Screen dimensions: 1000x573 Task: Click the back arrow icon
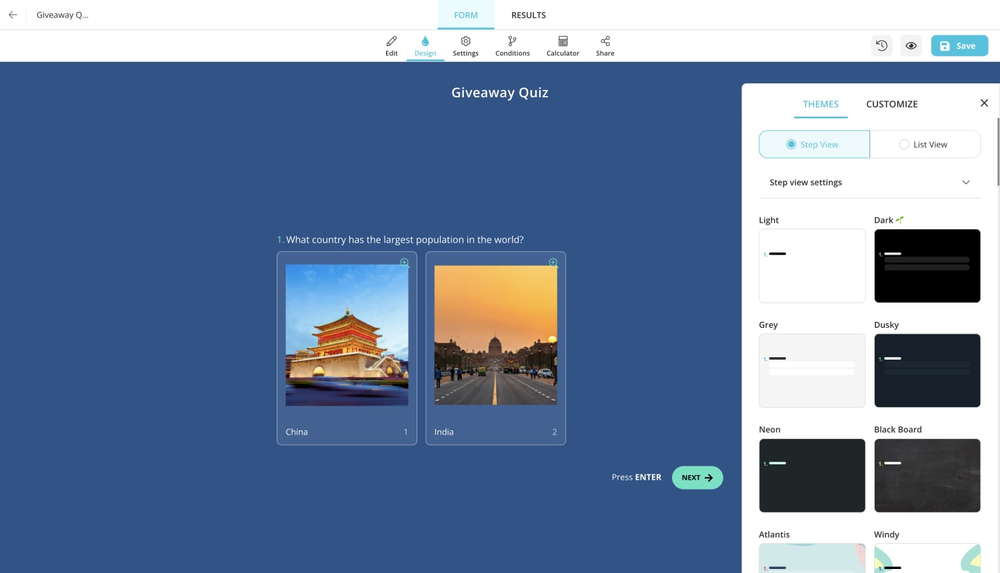[x=13, y=15]
